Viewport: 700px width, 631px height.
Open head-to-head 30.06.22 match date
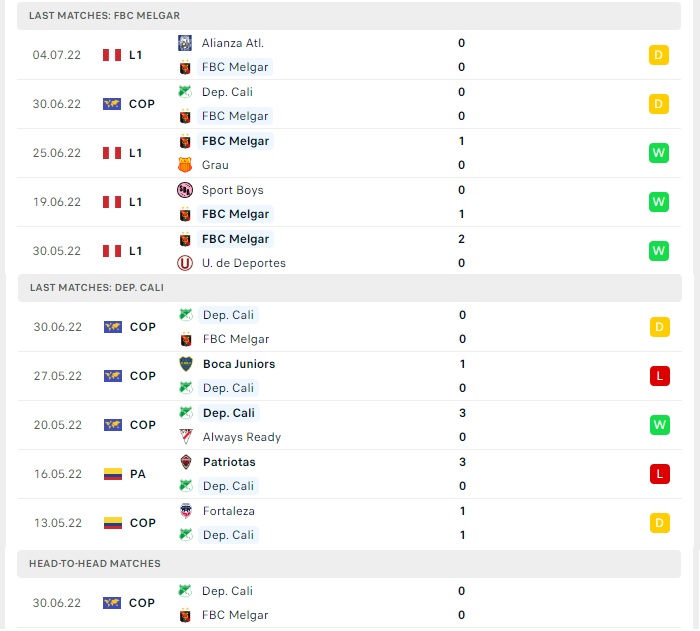(x=57, y=603)
